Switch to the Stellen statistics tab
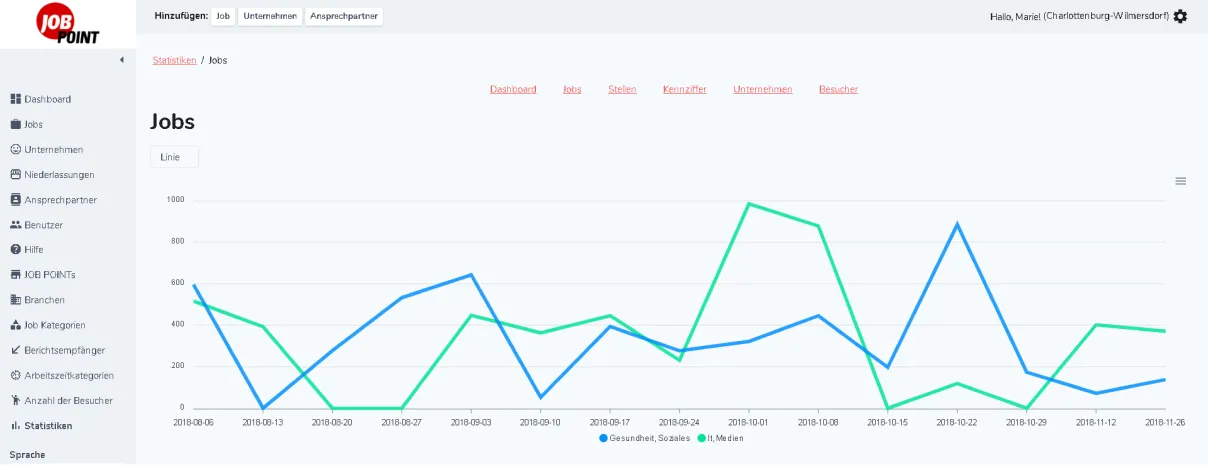Screen dimensions: 1208x465 click(622, 89)
